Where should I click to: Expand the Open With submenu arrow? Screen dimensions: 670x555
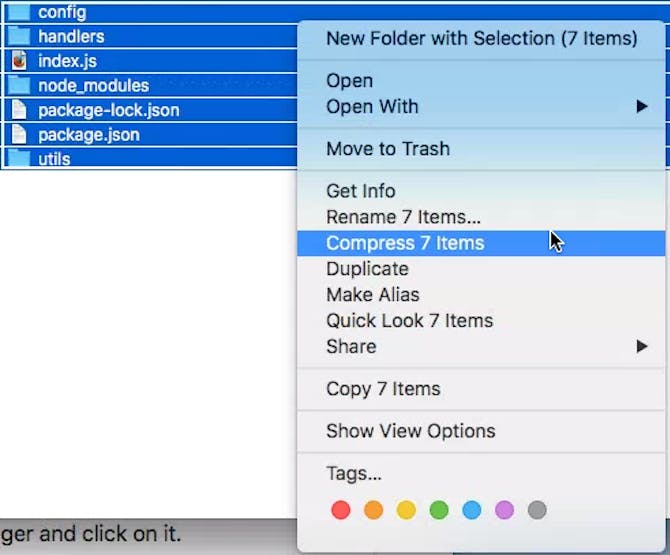pos(642,106)
